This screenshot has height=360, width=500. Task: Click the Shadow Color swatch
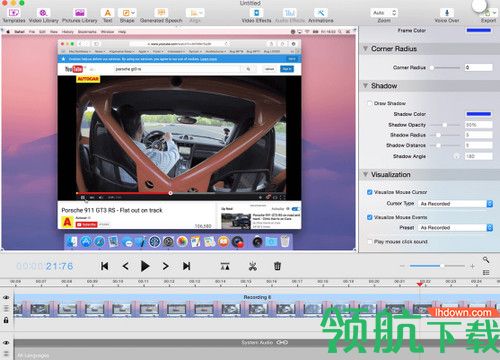[479, 114]
